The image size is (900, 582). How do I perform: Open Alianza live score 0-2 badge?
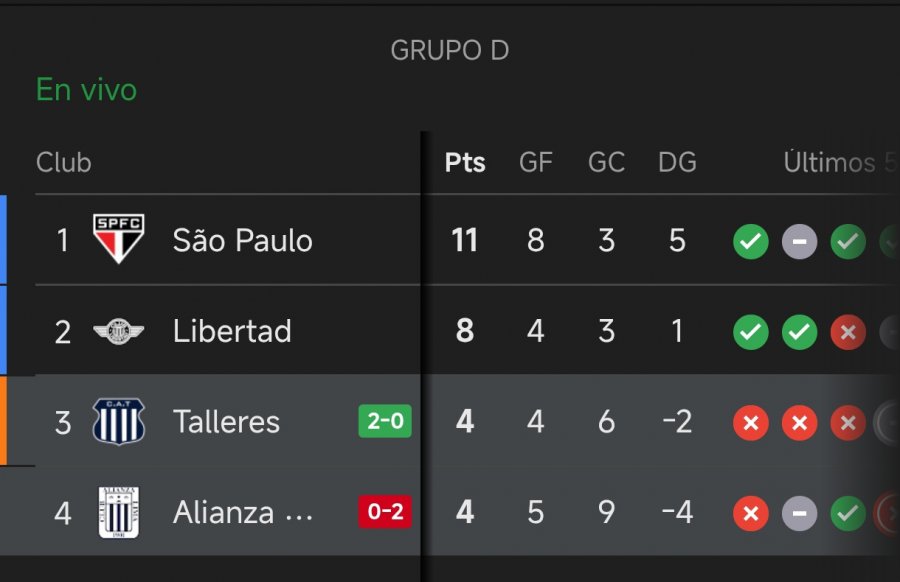pyautogui.click(x=385, y=512)
